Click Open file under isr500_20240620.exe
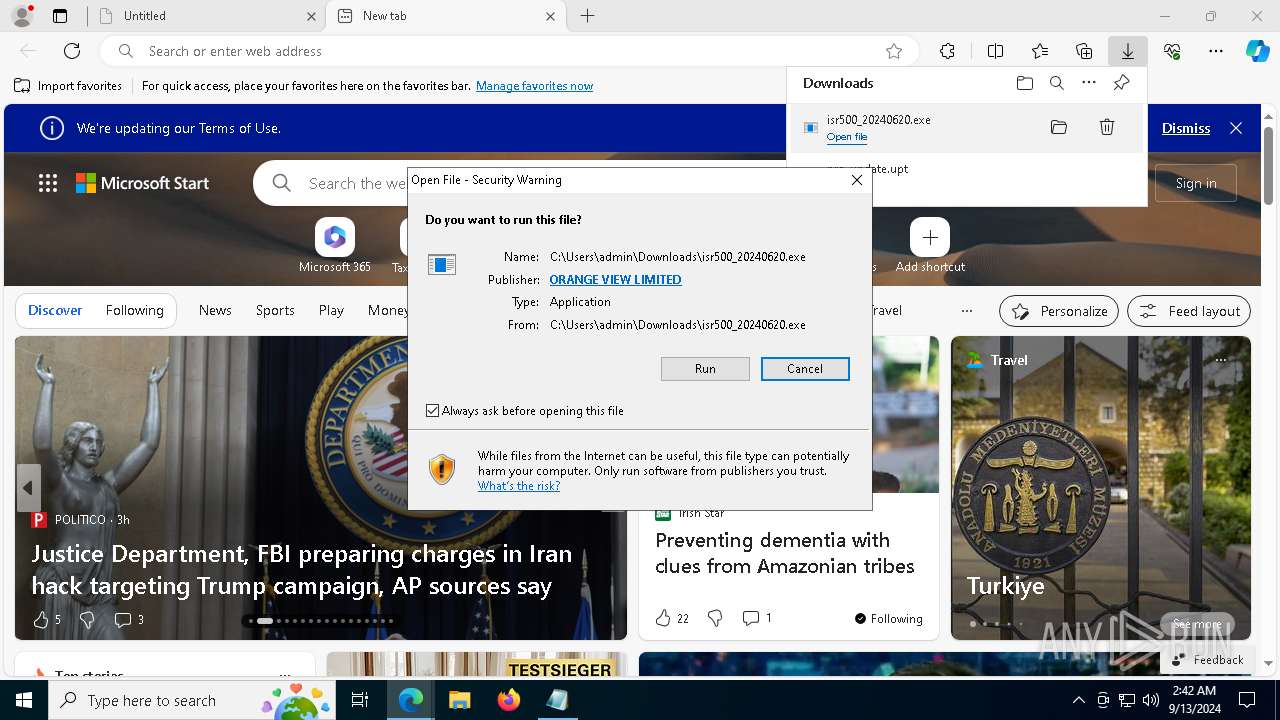 847,137
